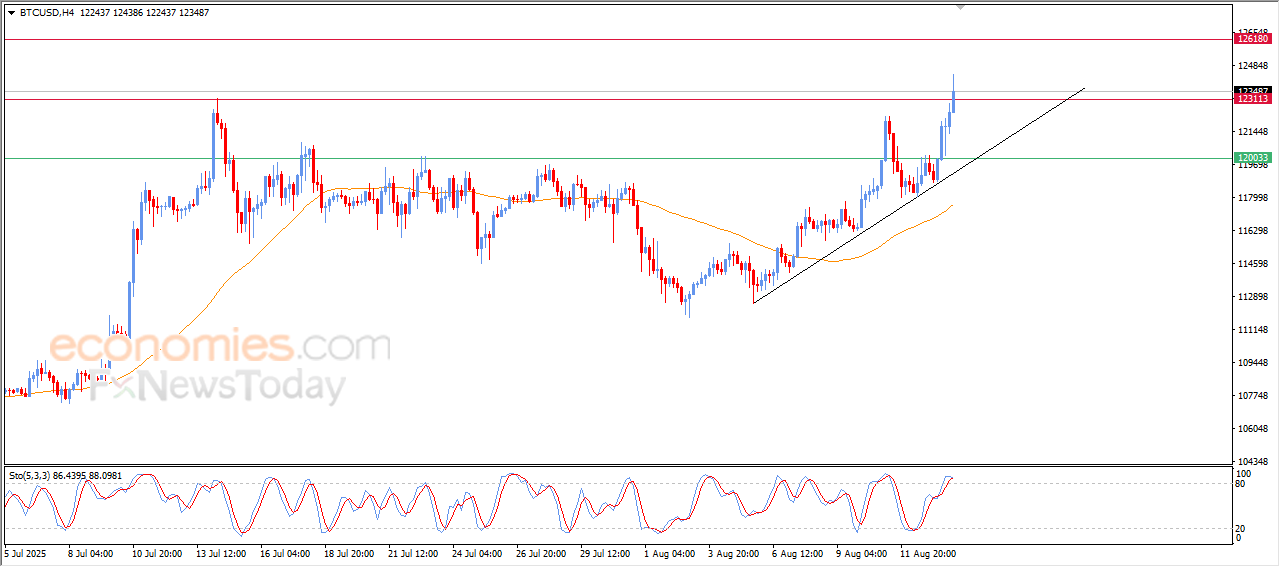Select the green 120033 price label

pos(1253,158)
